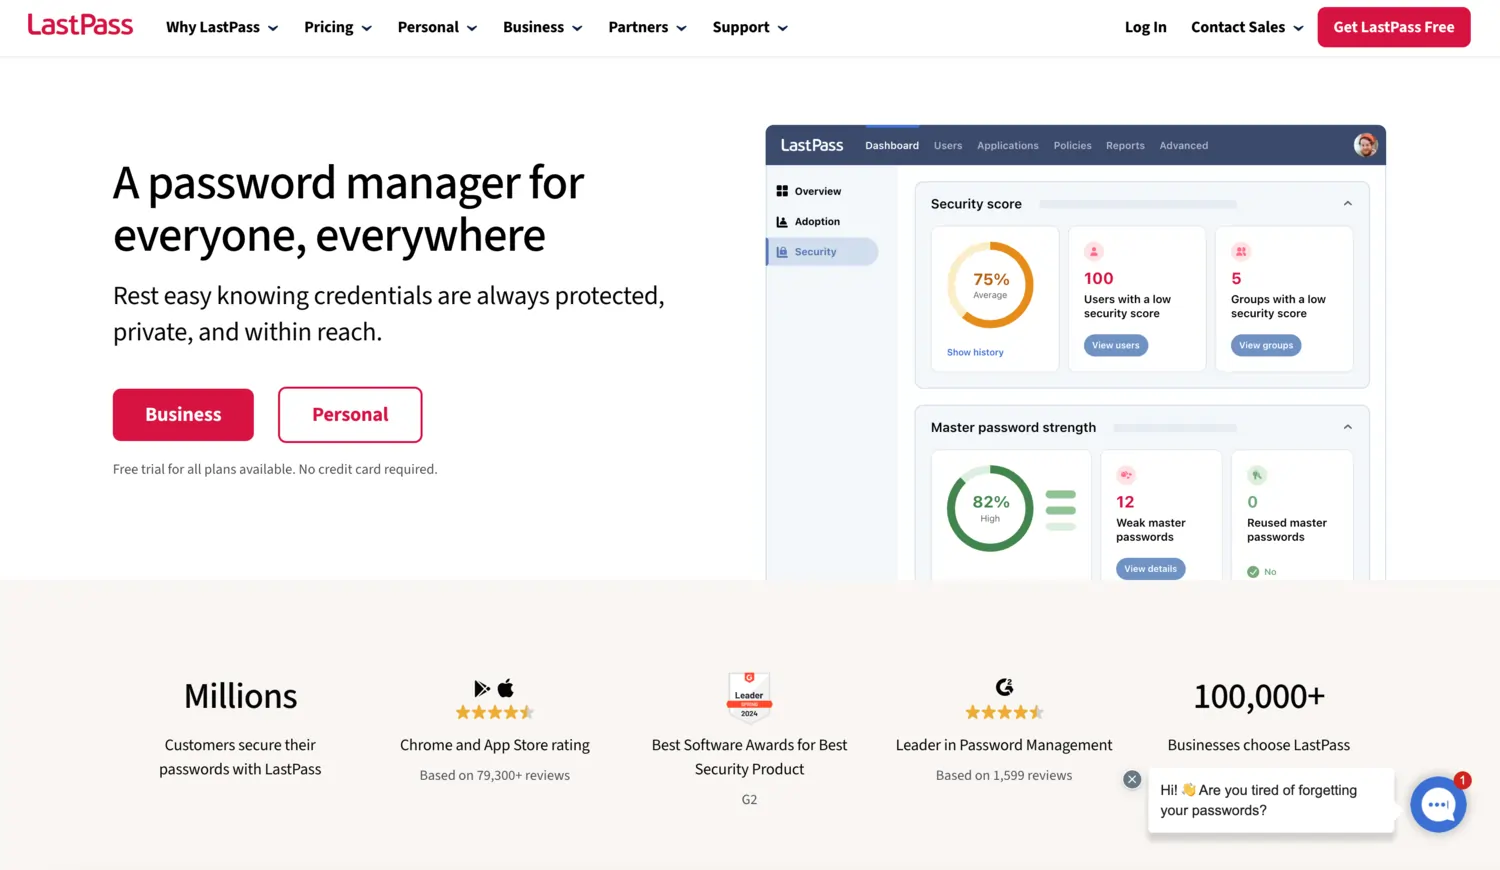Click the outlined Personal hero button
This screenshot has height=870, width=1500.
[350, 414]
